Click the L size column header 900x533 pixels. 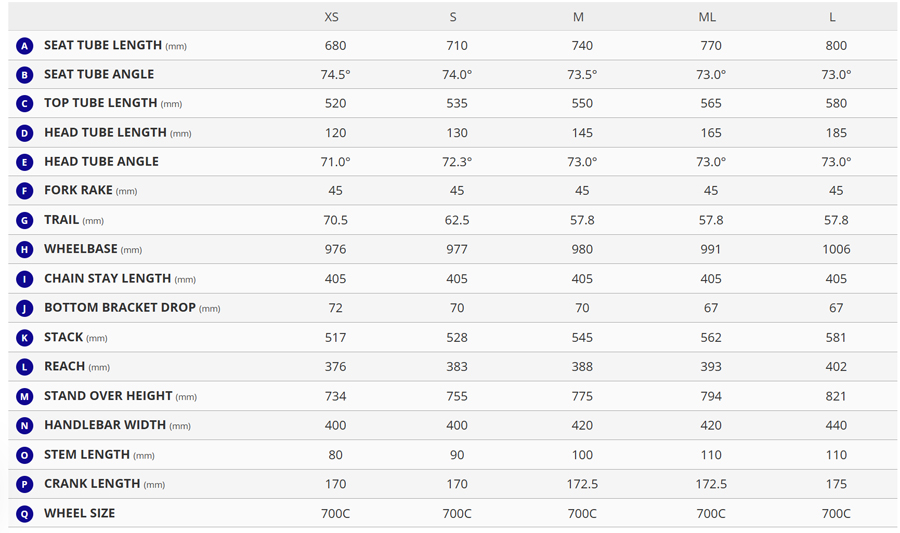pos(832,17)
